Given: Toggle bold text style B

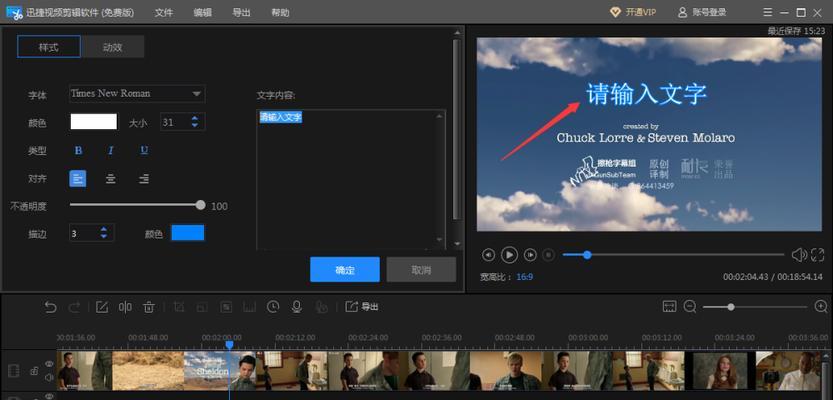Looking at the screenshot, I should pos(79,150).
